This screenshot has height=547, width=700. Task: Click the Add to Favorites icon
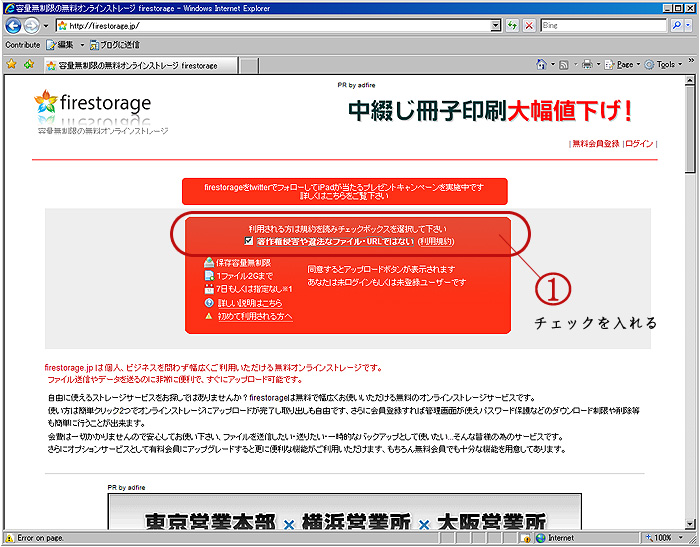coord(29,65)
